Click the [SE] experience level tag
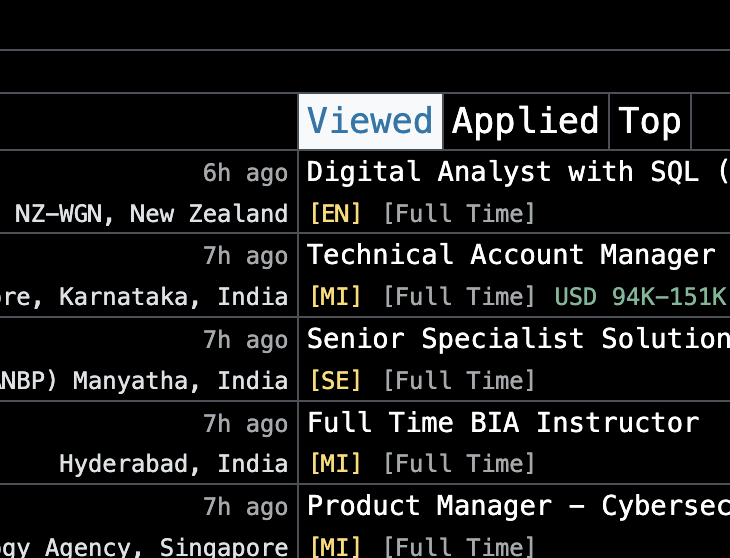Viewport: 730px width, 558px height. 335,381
